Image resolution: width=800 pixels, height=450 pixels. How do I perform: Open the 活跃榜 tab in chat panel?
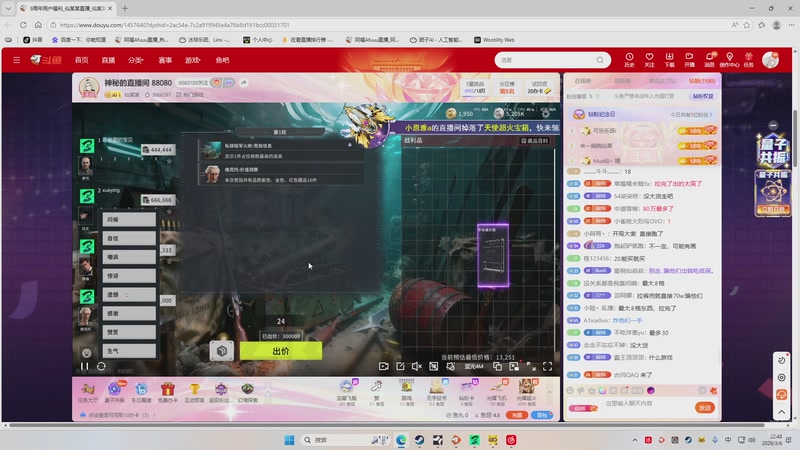[x=622, y=81]
